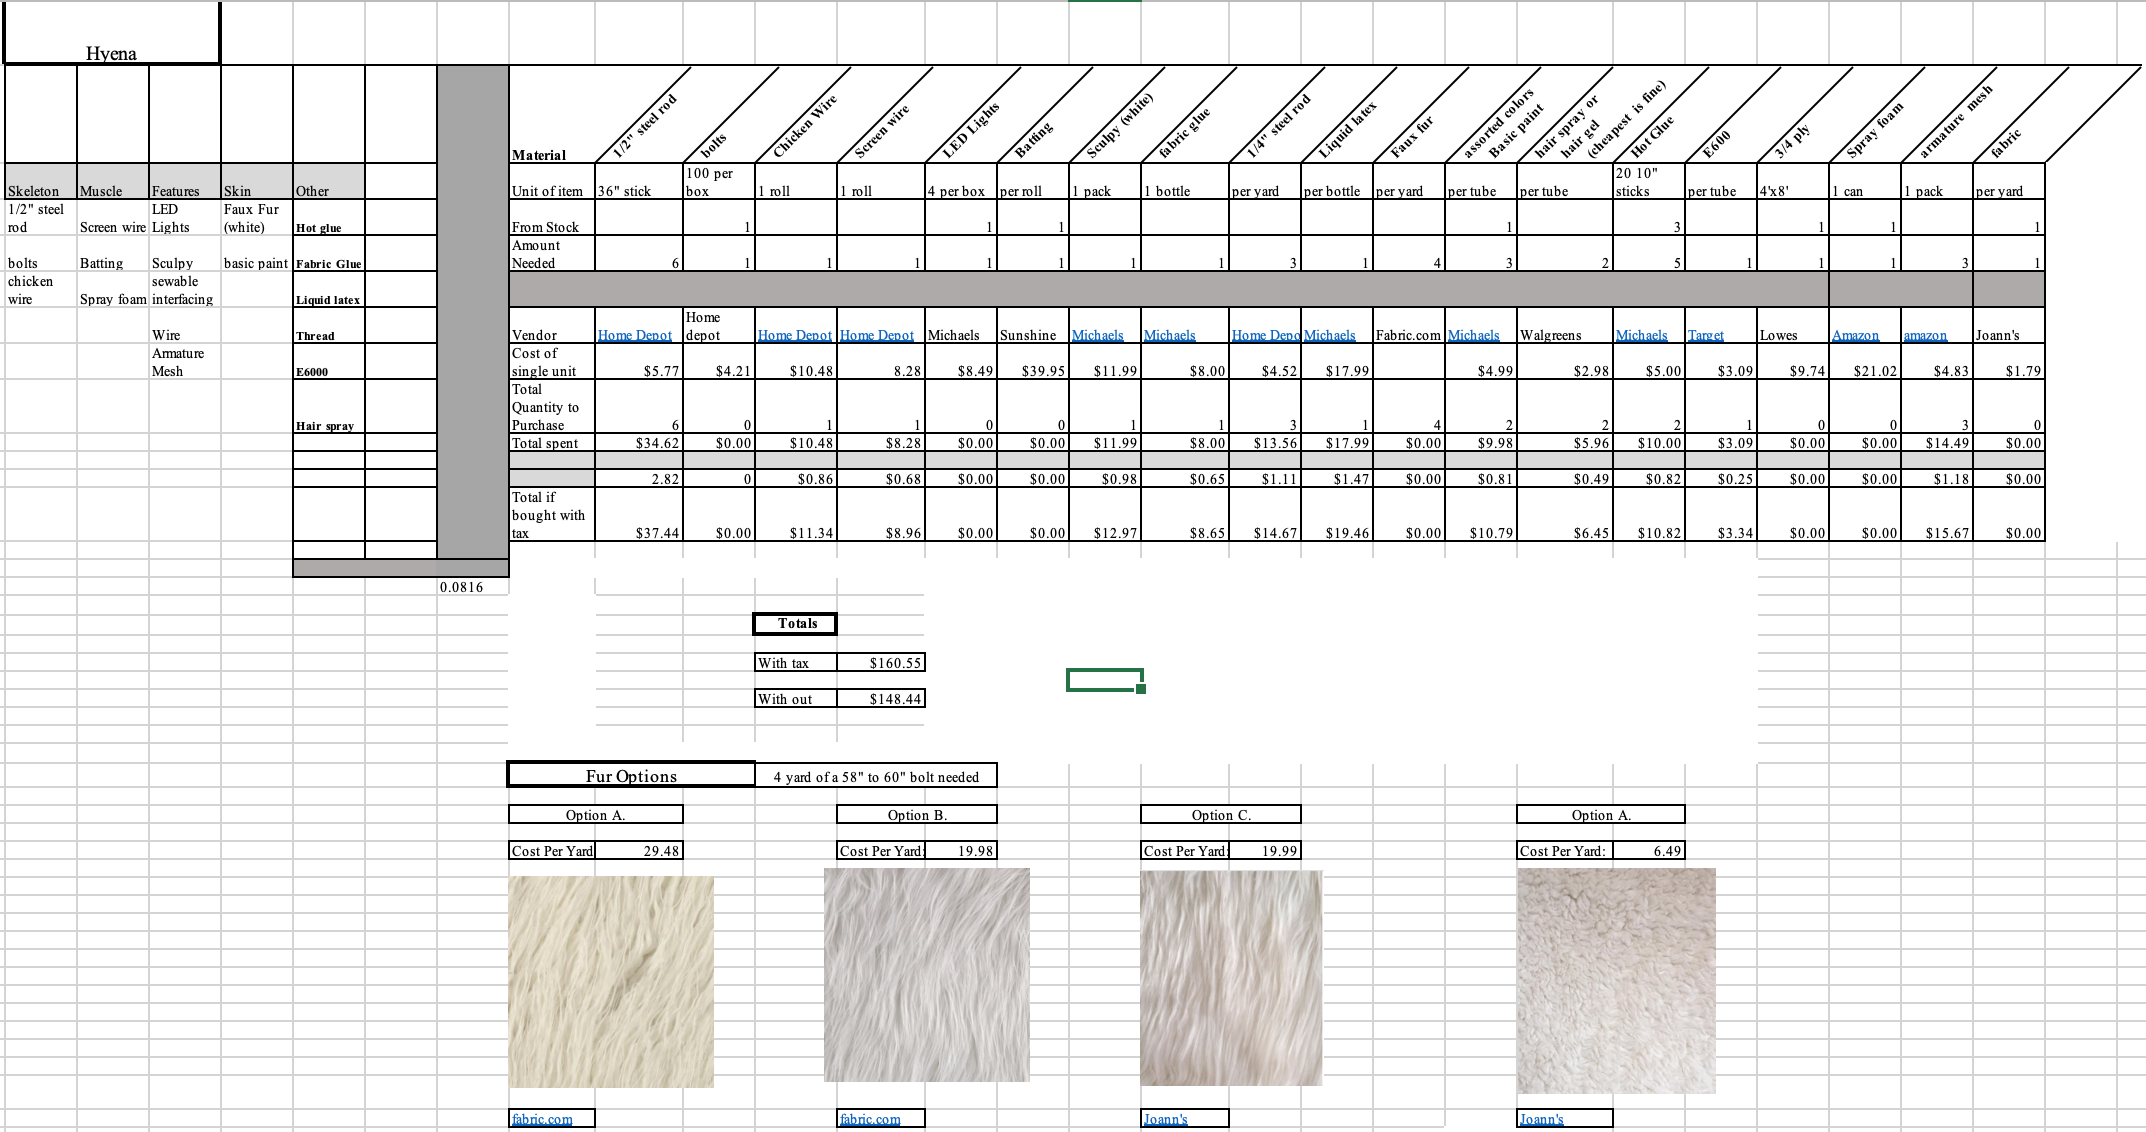Select the cream fur image costing 29.48

click(x=611, y=982)
